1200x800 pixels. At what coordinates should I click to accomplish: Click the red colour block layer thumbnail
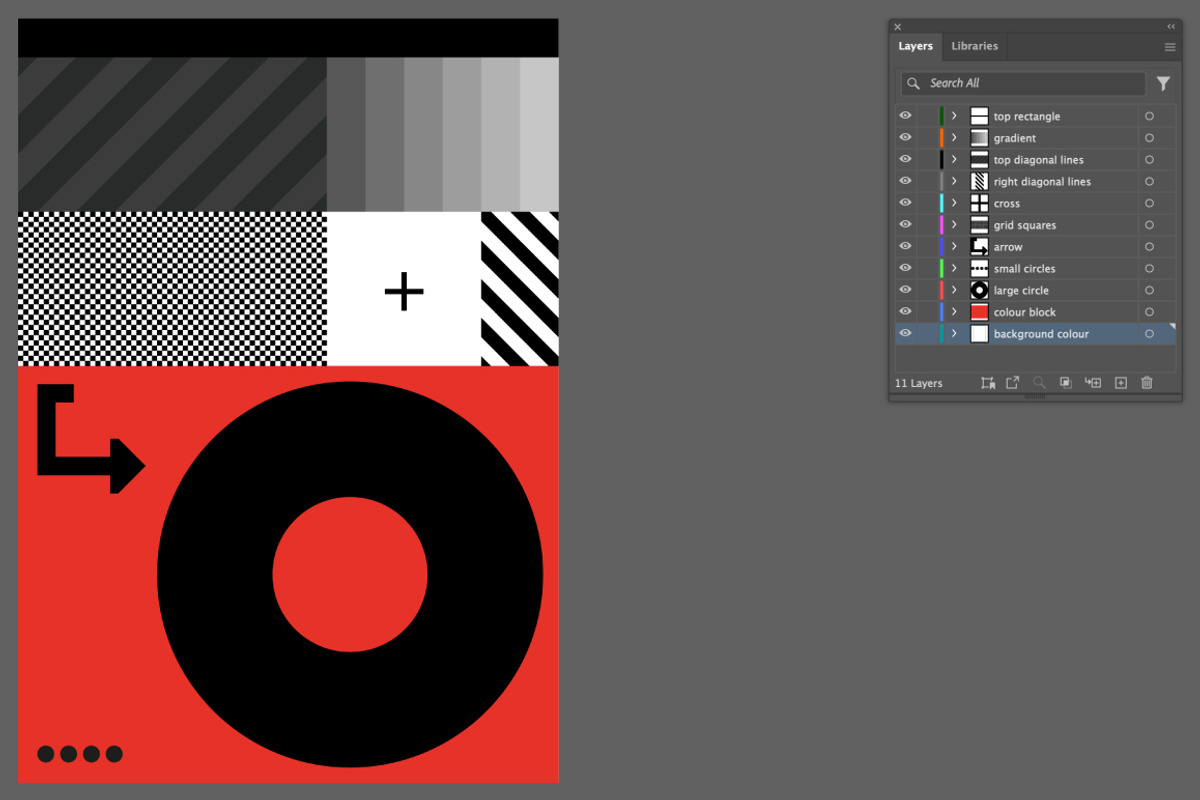(979, 312)
